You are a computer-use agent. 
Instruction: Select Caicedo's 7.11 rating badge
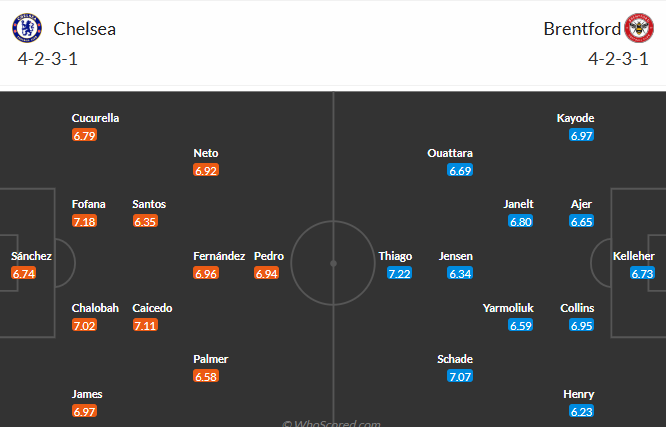[x=145, y=325]
